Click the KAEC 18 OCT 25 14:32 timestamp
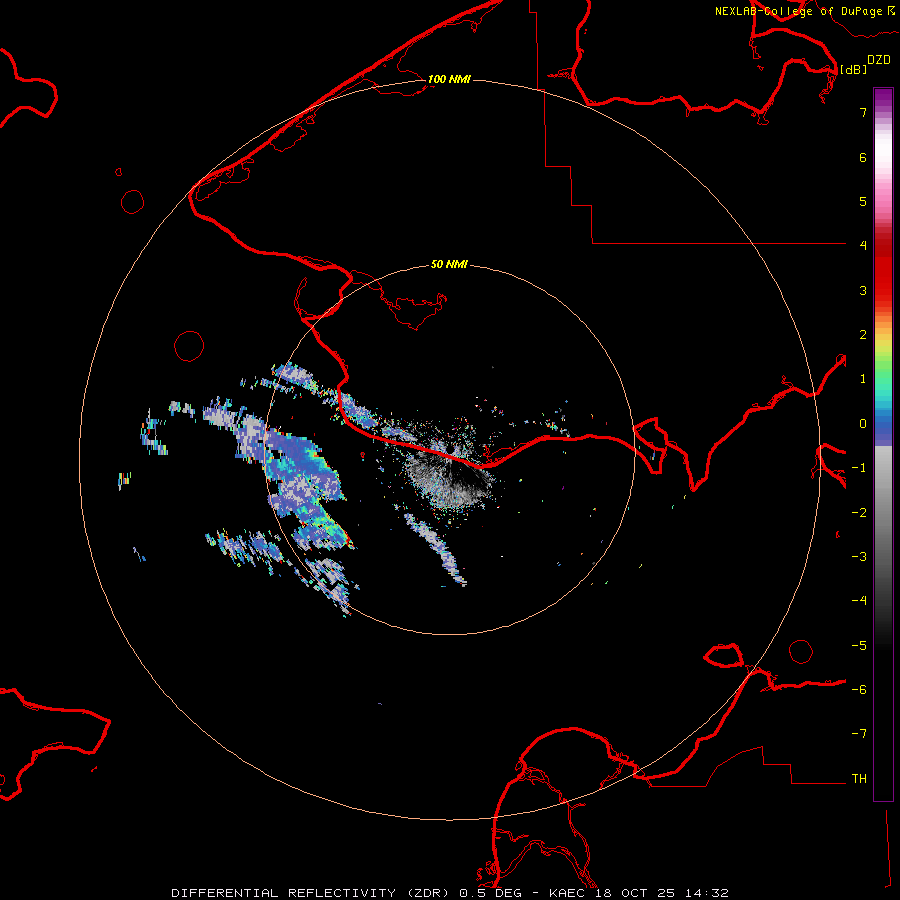The width and height of the screenshot is (900, 900). (639, 893)
